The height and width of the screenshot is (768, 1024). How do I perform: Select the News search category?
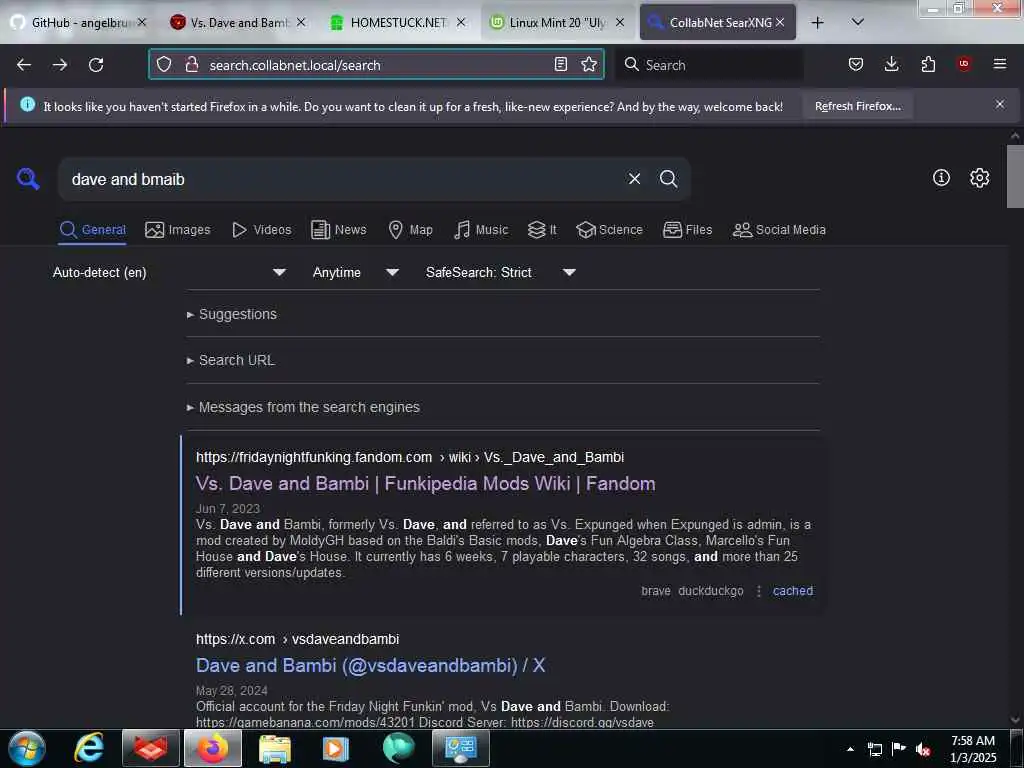pos(339,230)
